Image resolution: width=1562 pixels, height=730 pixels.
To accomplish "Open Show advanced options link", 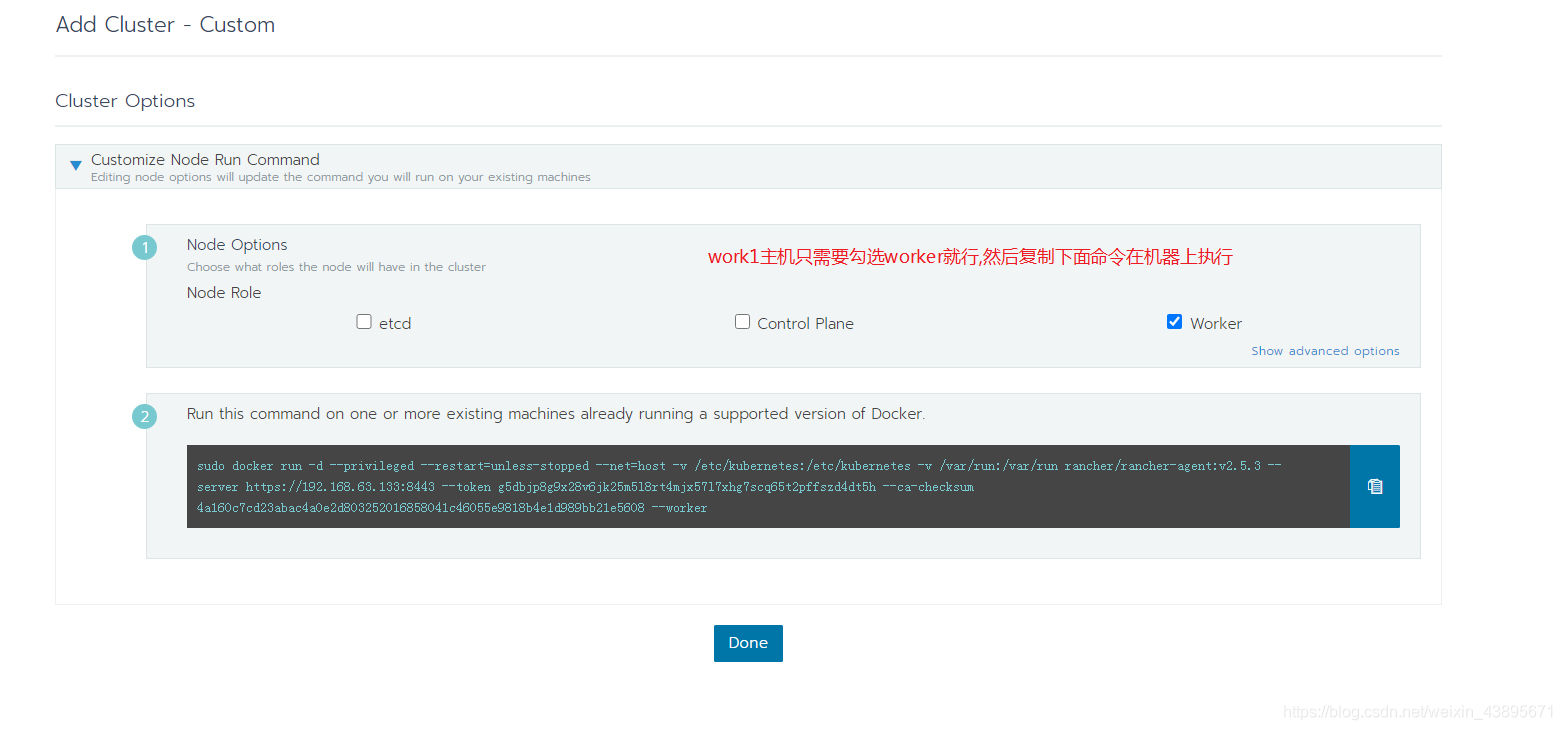I will click(1325, 351).
